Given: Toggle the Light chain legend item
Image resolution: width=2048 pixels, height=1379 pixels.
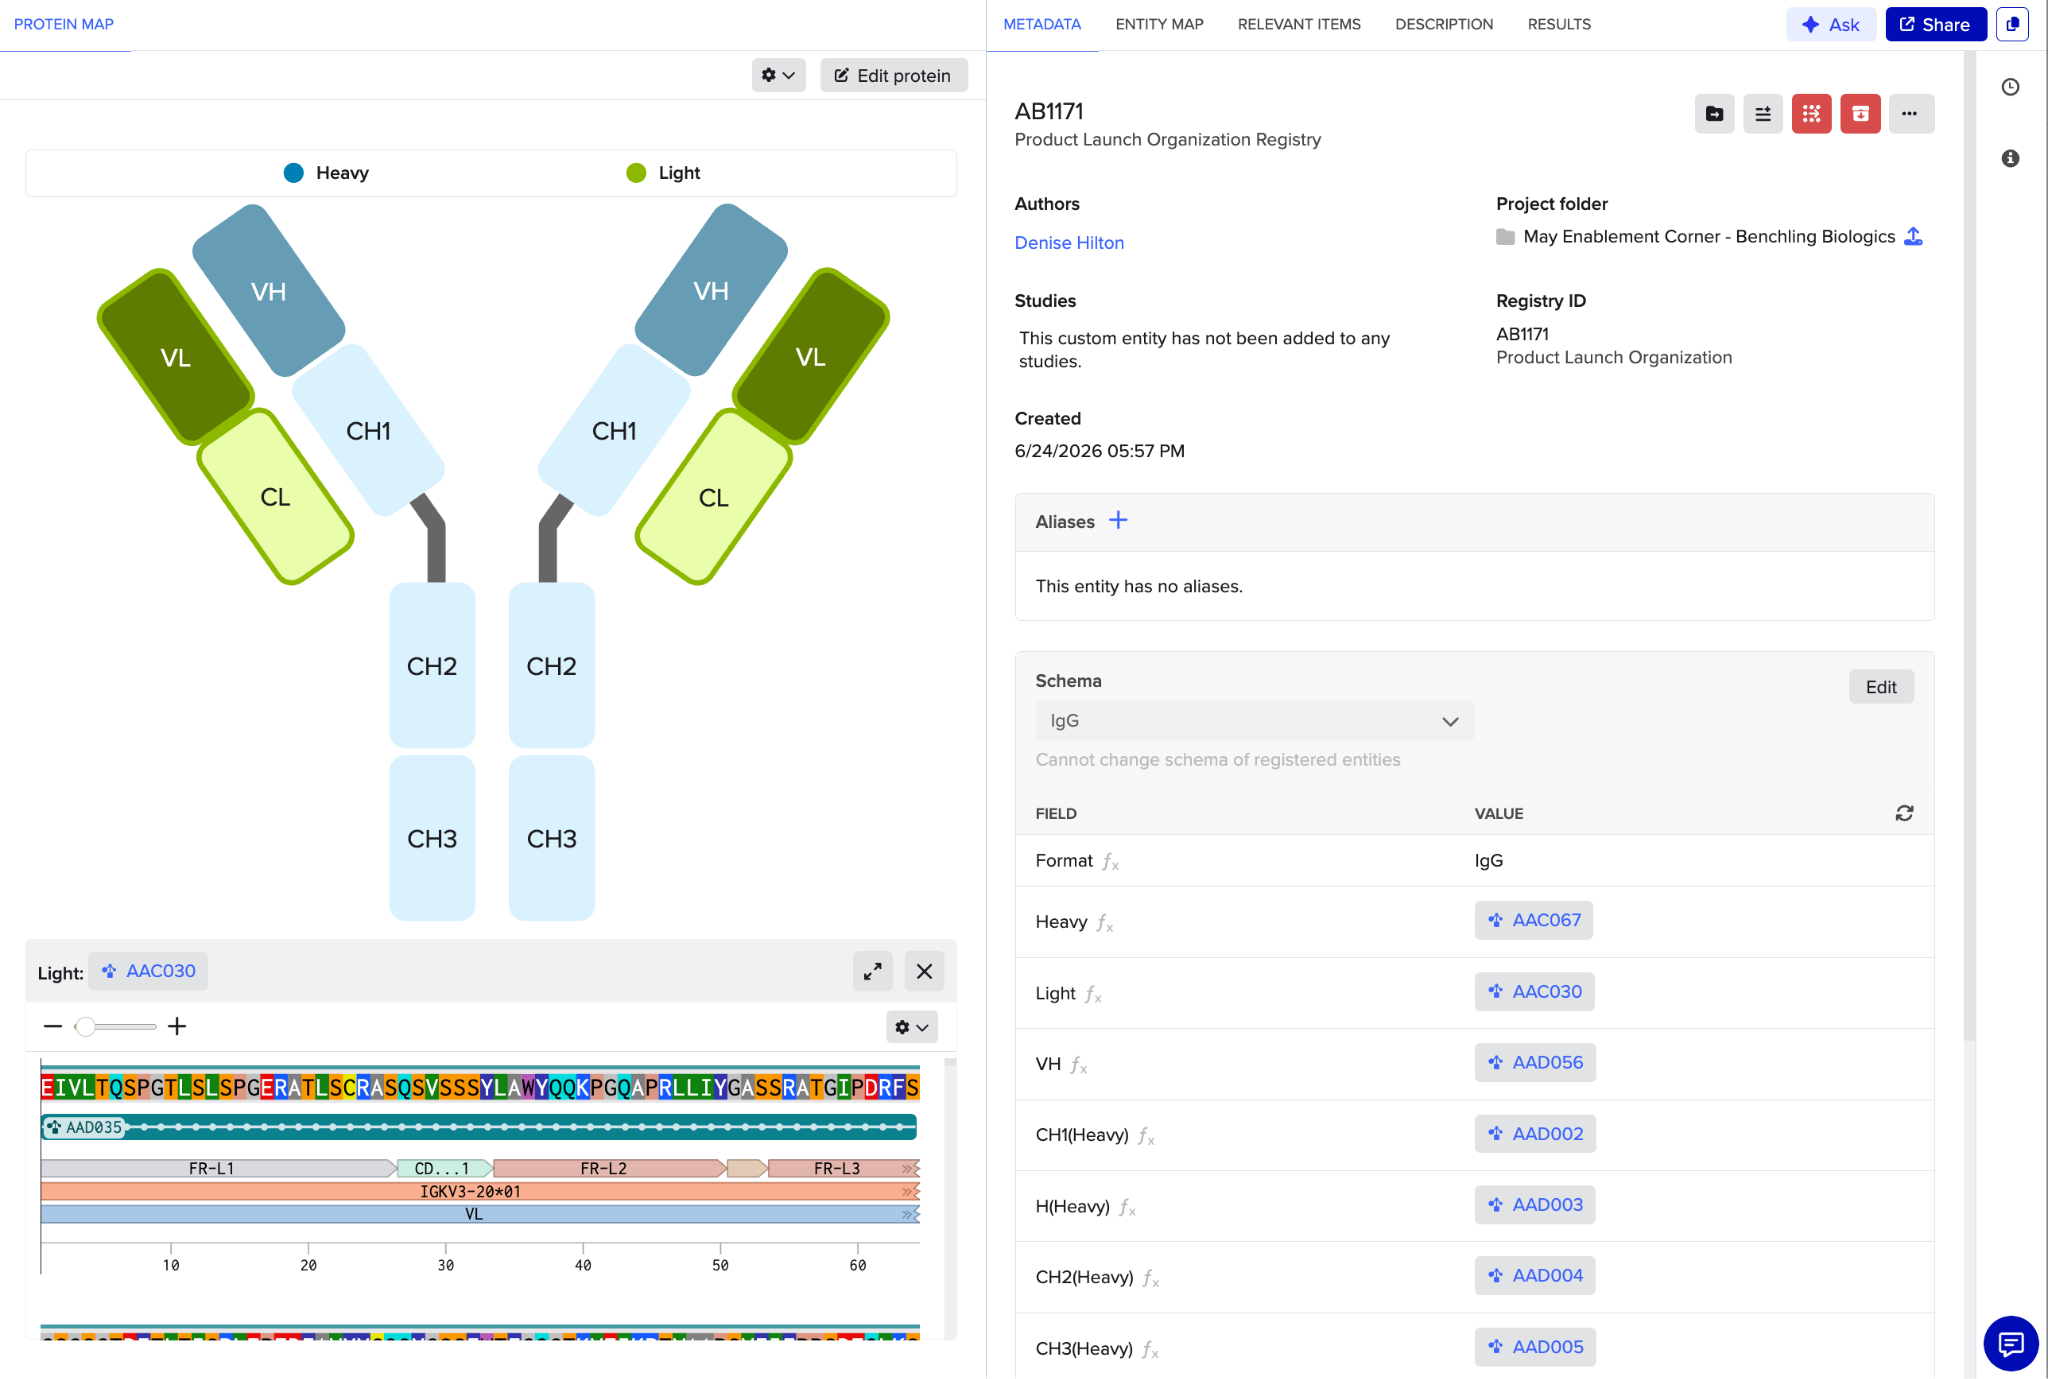Looking at the screenshot, I should 663,173.
